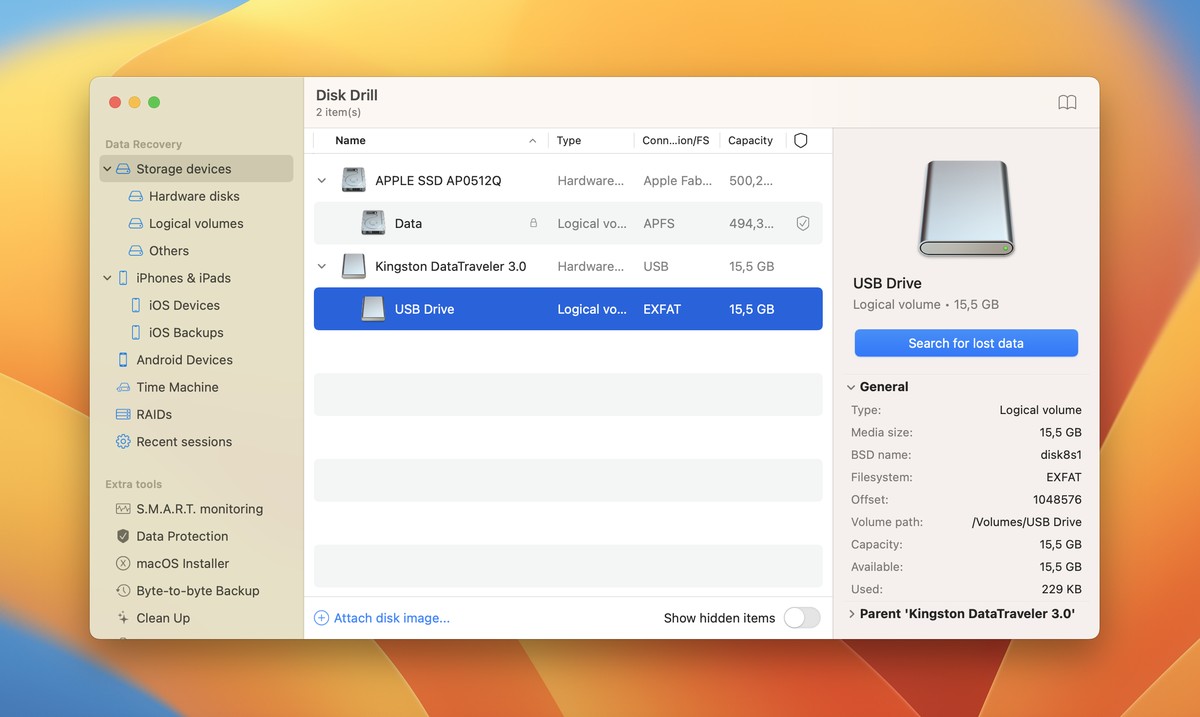This screenshot has height=717, width=1200.
Task: Collapse the APPLE SSD AP0512Q row
Action: pyautogui.click(x=322, y=181)
